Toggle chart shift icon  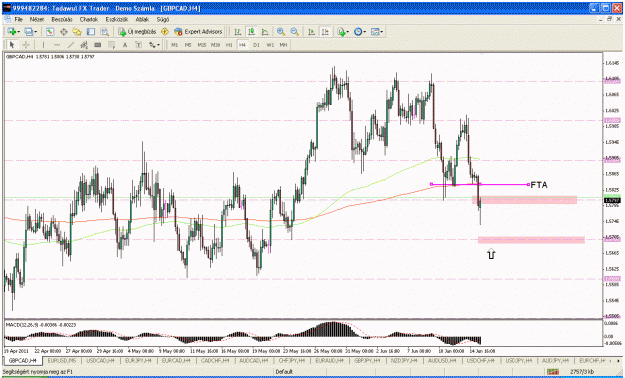tap(325, 32)
